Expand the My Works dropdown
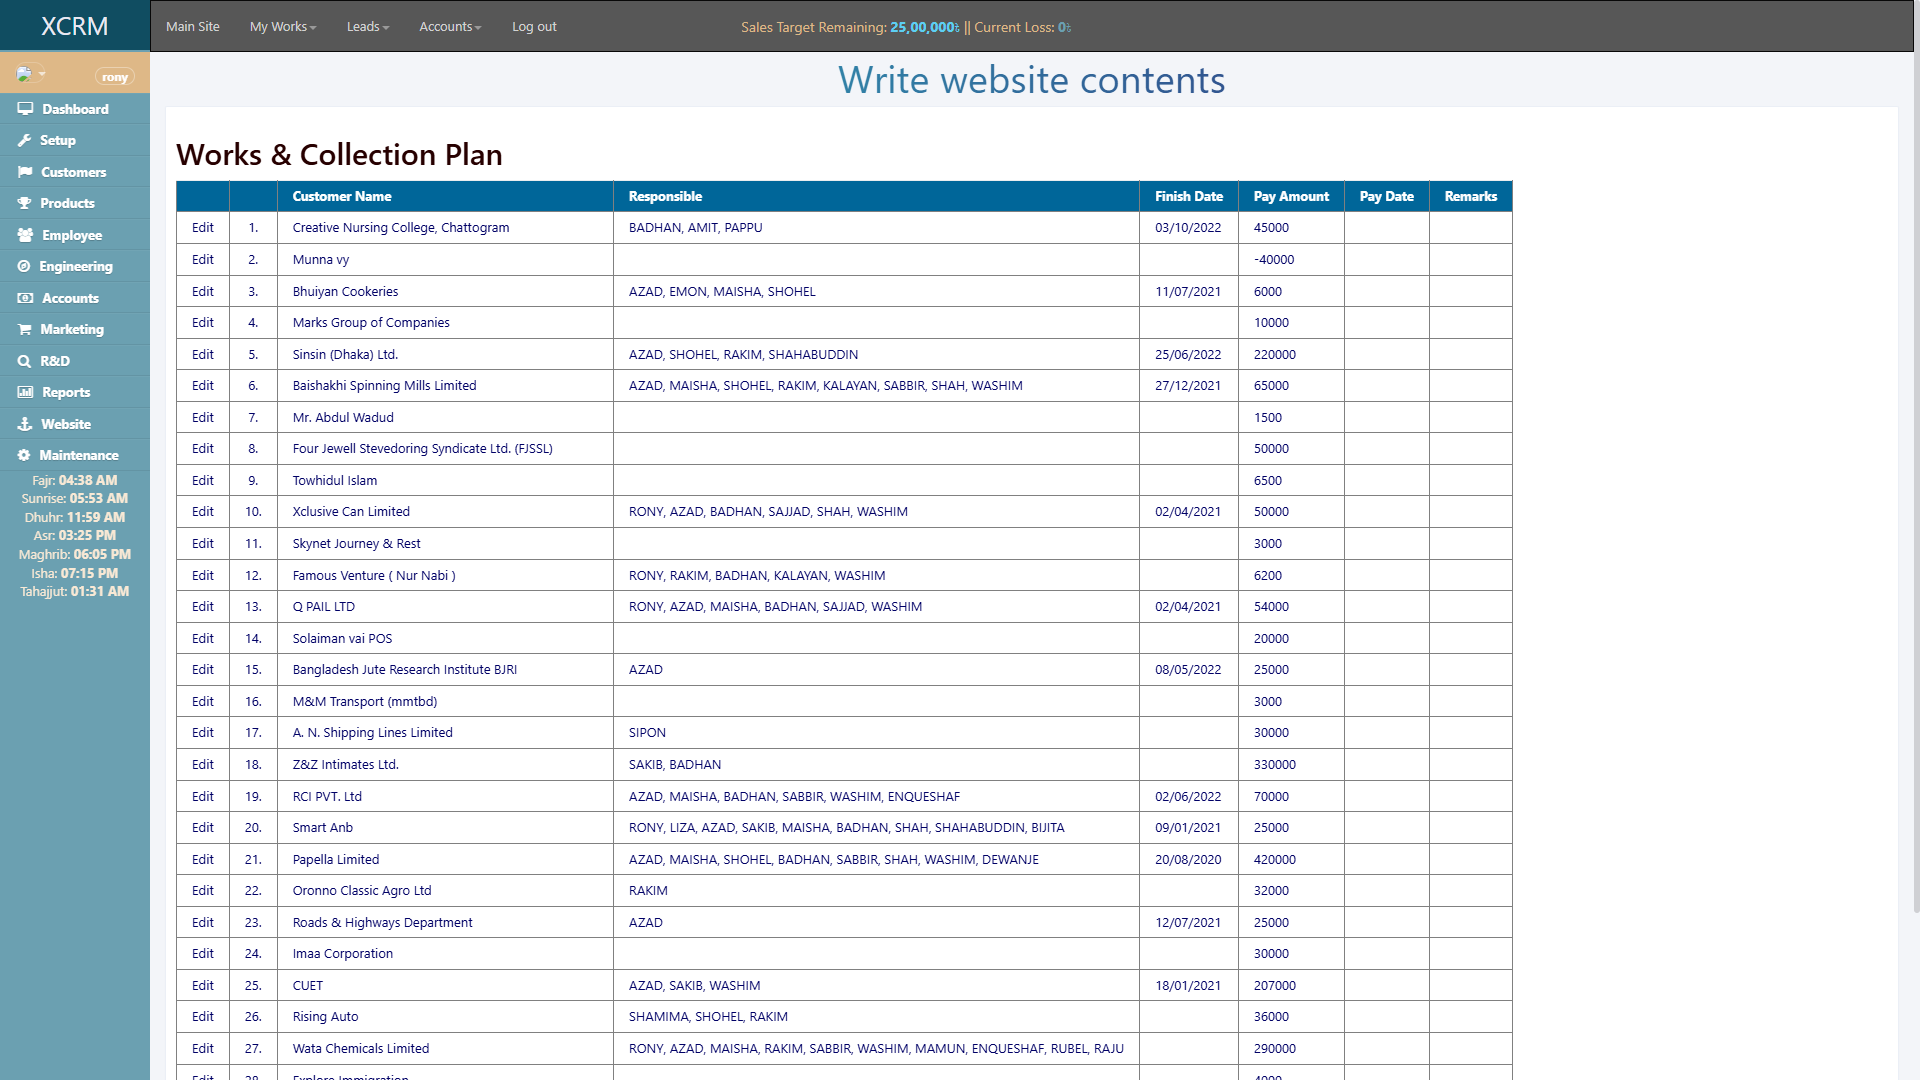1920x1080 pixels. click(283, 27)
